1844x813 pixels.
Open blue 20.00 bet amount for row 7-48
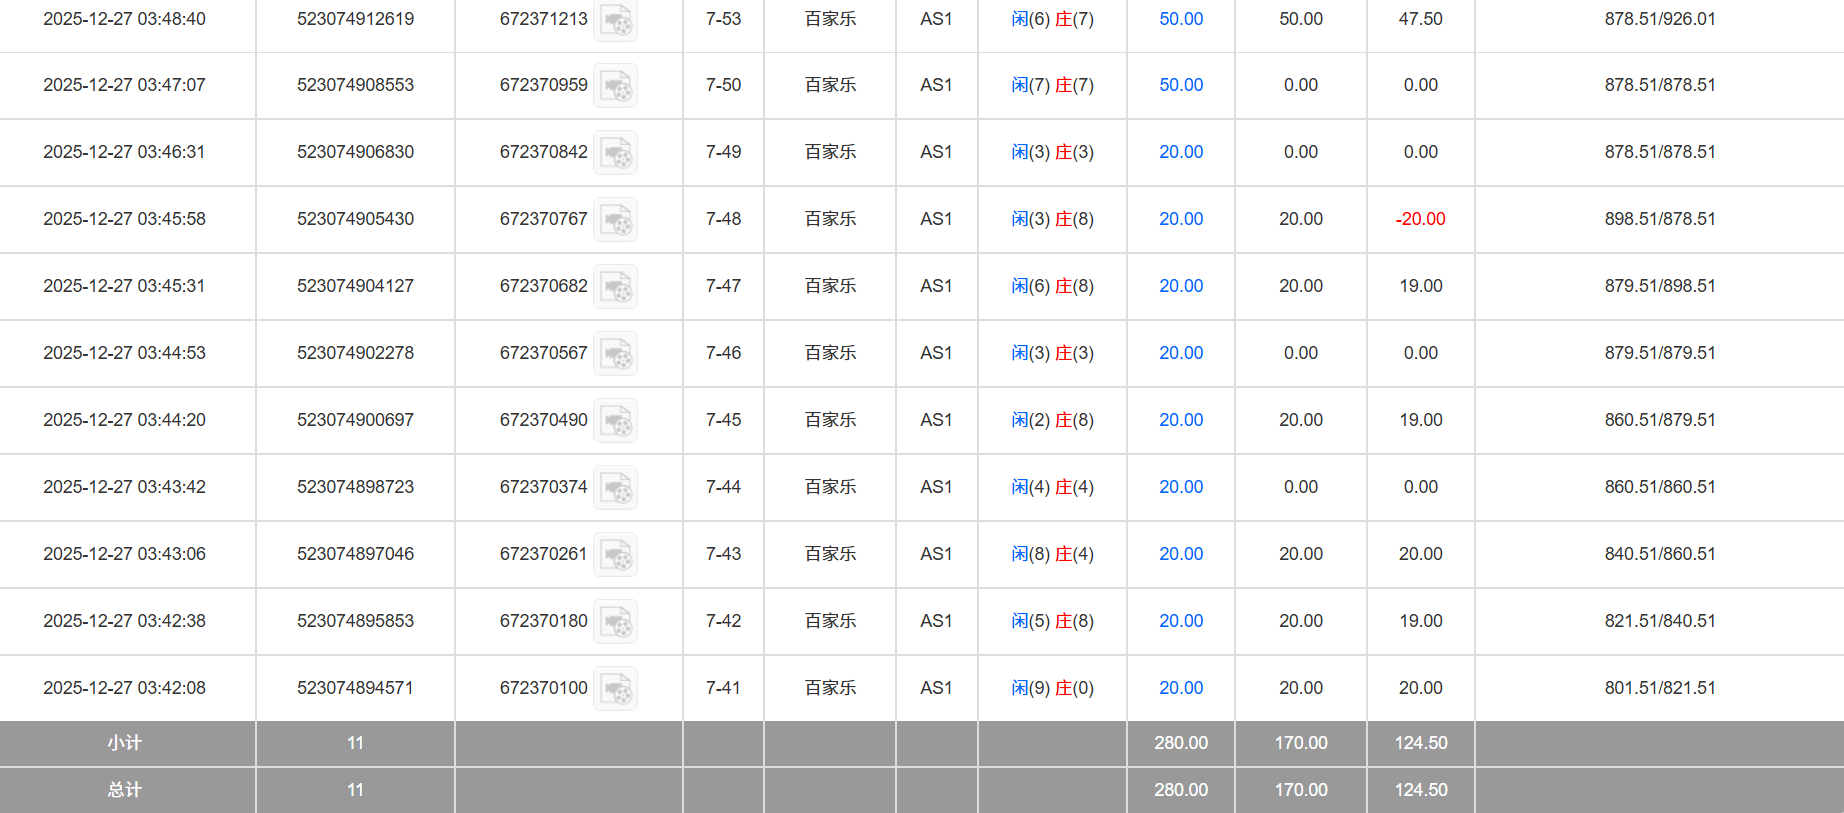click(1180, 219)
